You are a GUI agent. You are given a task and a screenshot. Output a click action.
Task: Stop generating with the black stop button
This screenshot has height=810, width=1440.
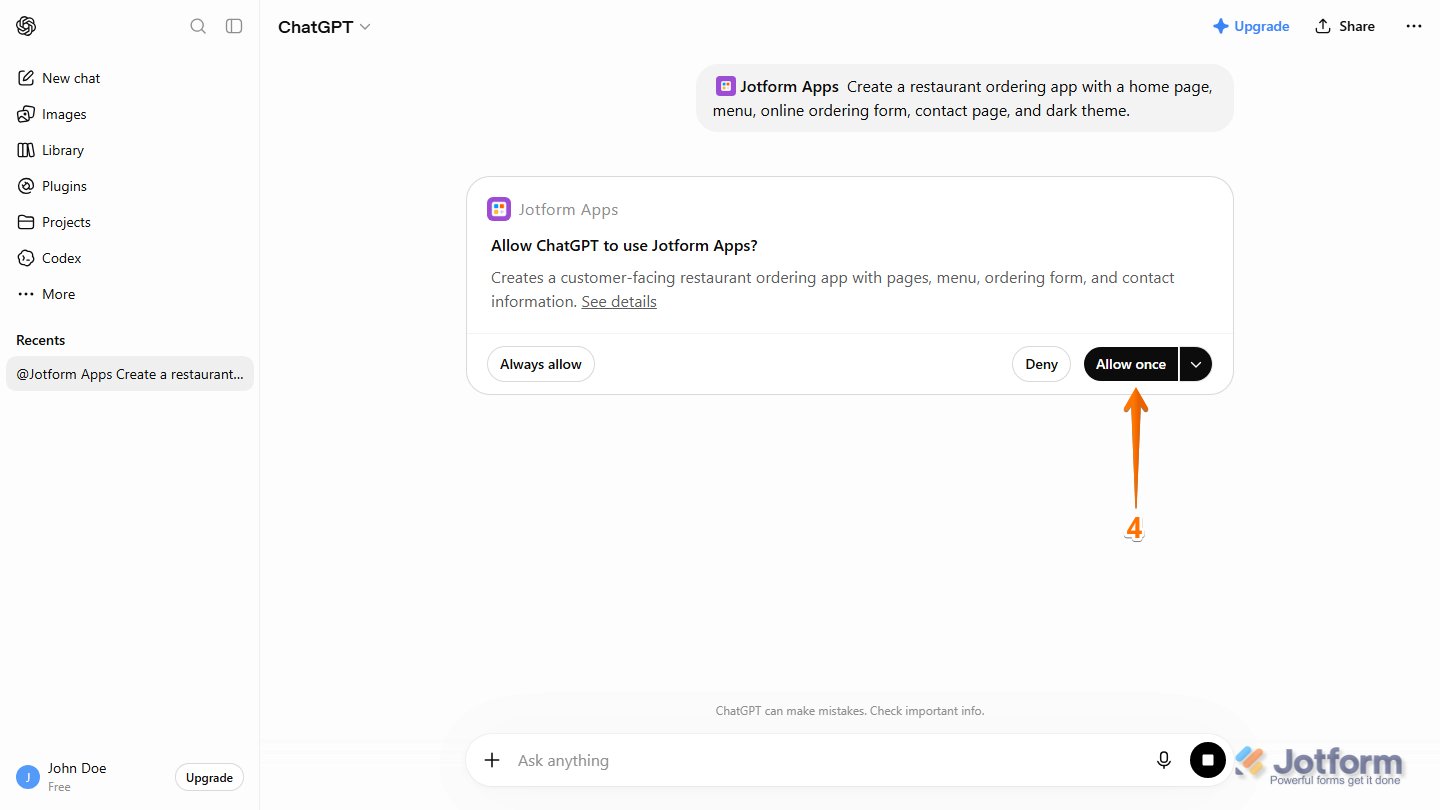1208,760
